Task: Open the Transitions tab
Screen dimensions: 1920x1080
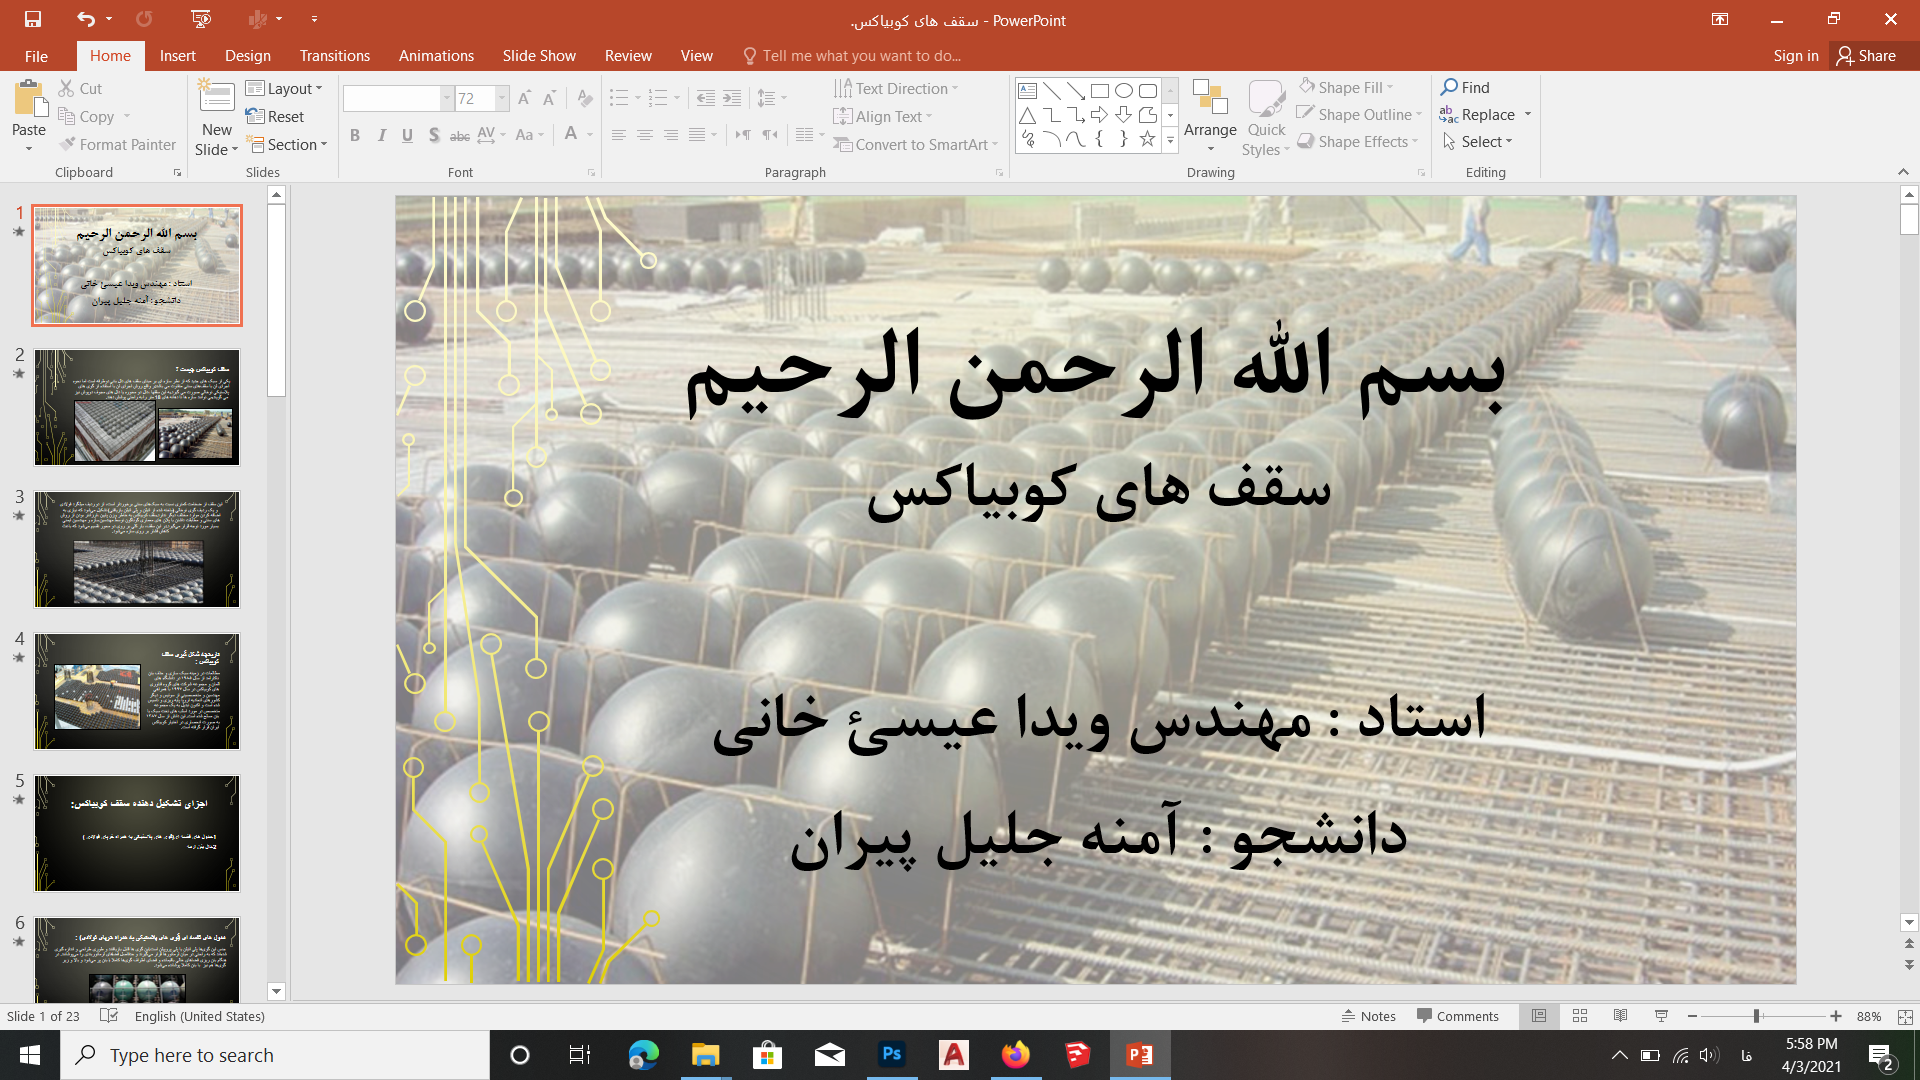Action: pos(334,56)
